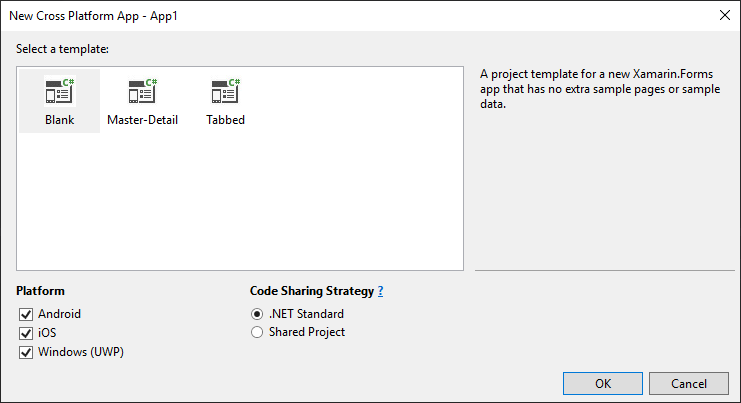Uncheck the Android platform checkbox

(x=26, y=314)
